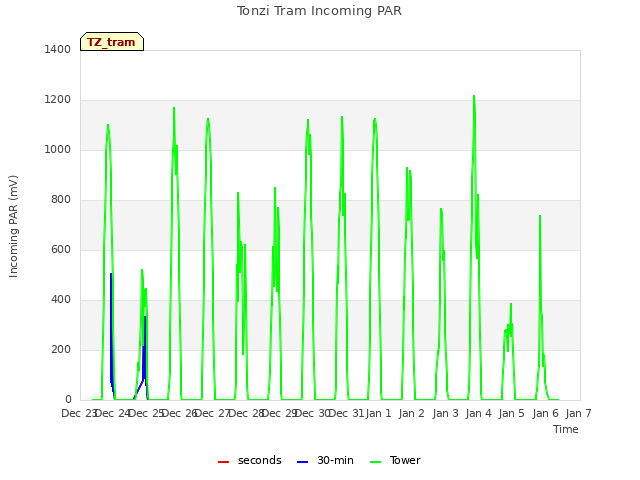This screenshot has width=640, height=480.
Task: Click the TZ_tram label badge
Action: click(x=112, y=42)
